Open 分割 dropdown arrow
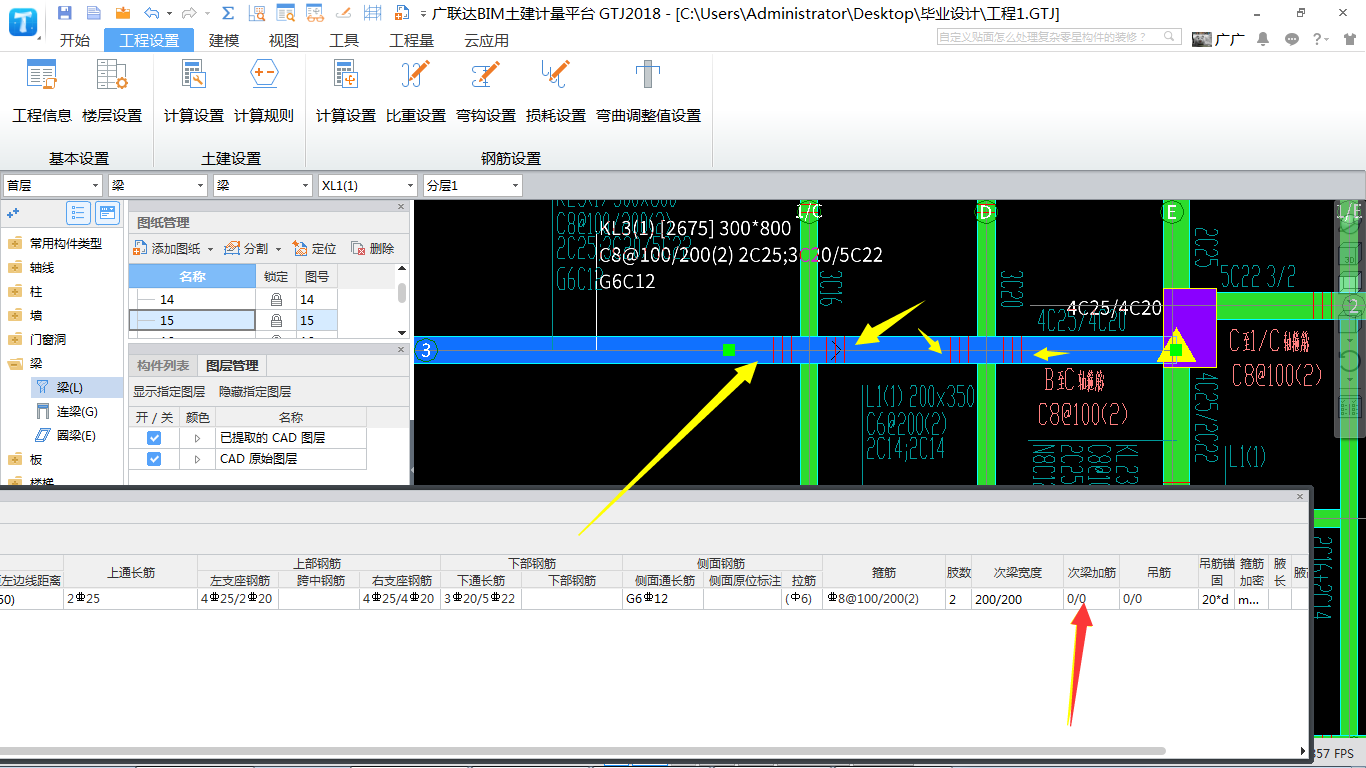The height and width of the screenshot is (768, 1366). point(278,249)
